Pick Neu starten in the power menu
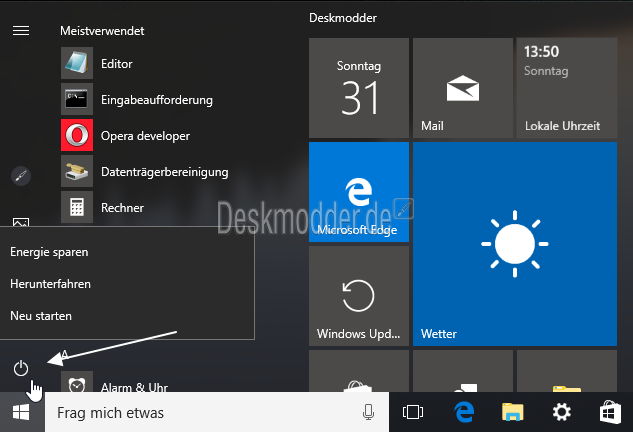633x432 pixels. pyautogui.click(x=41, y=316)
